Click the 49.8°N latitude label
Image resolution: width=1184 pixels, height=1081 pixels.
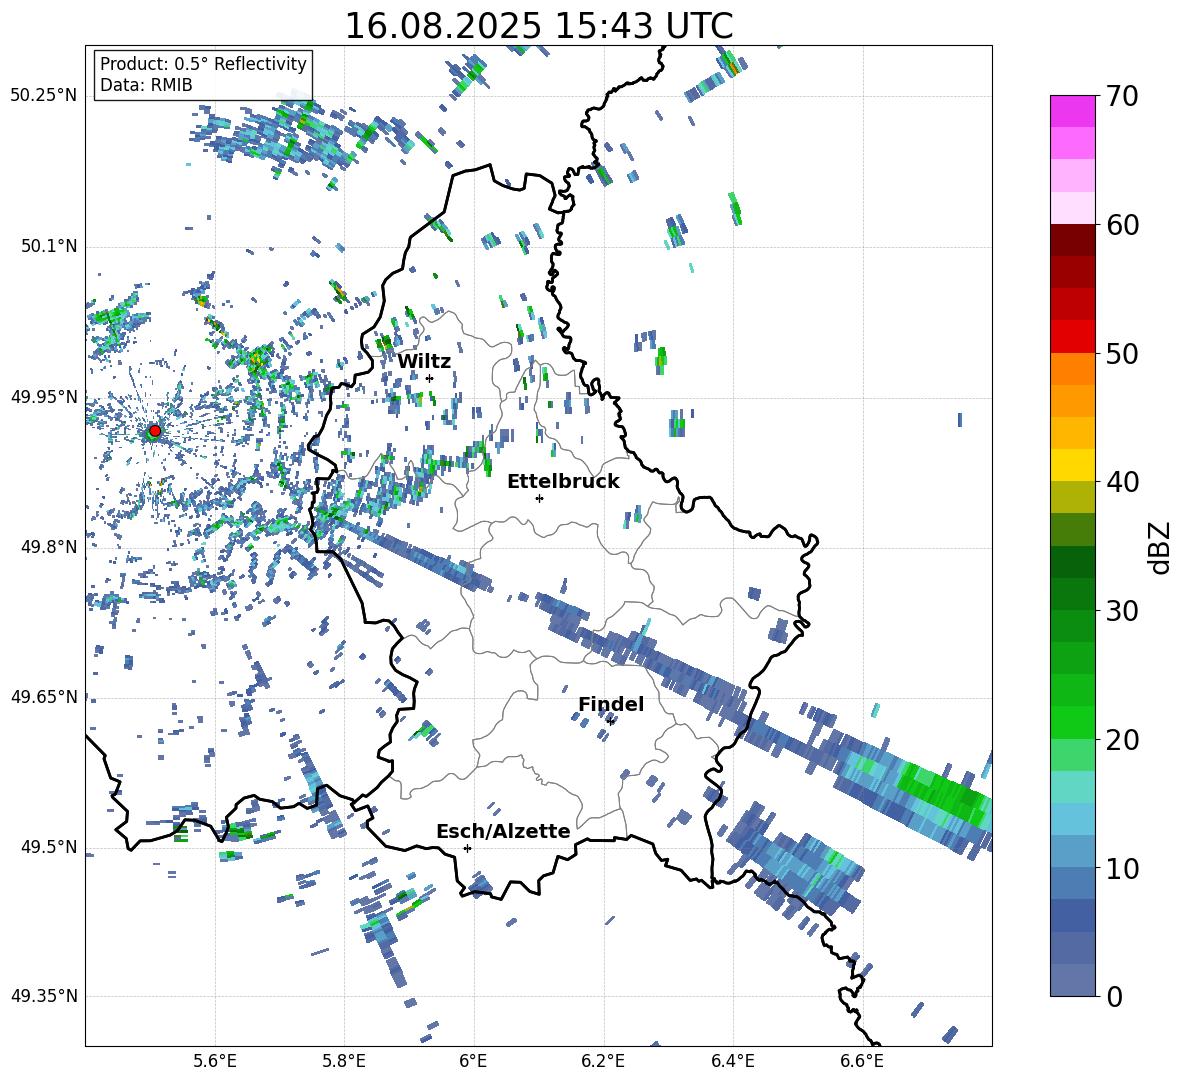point(48,546)
